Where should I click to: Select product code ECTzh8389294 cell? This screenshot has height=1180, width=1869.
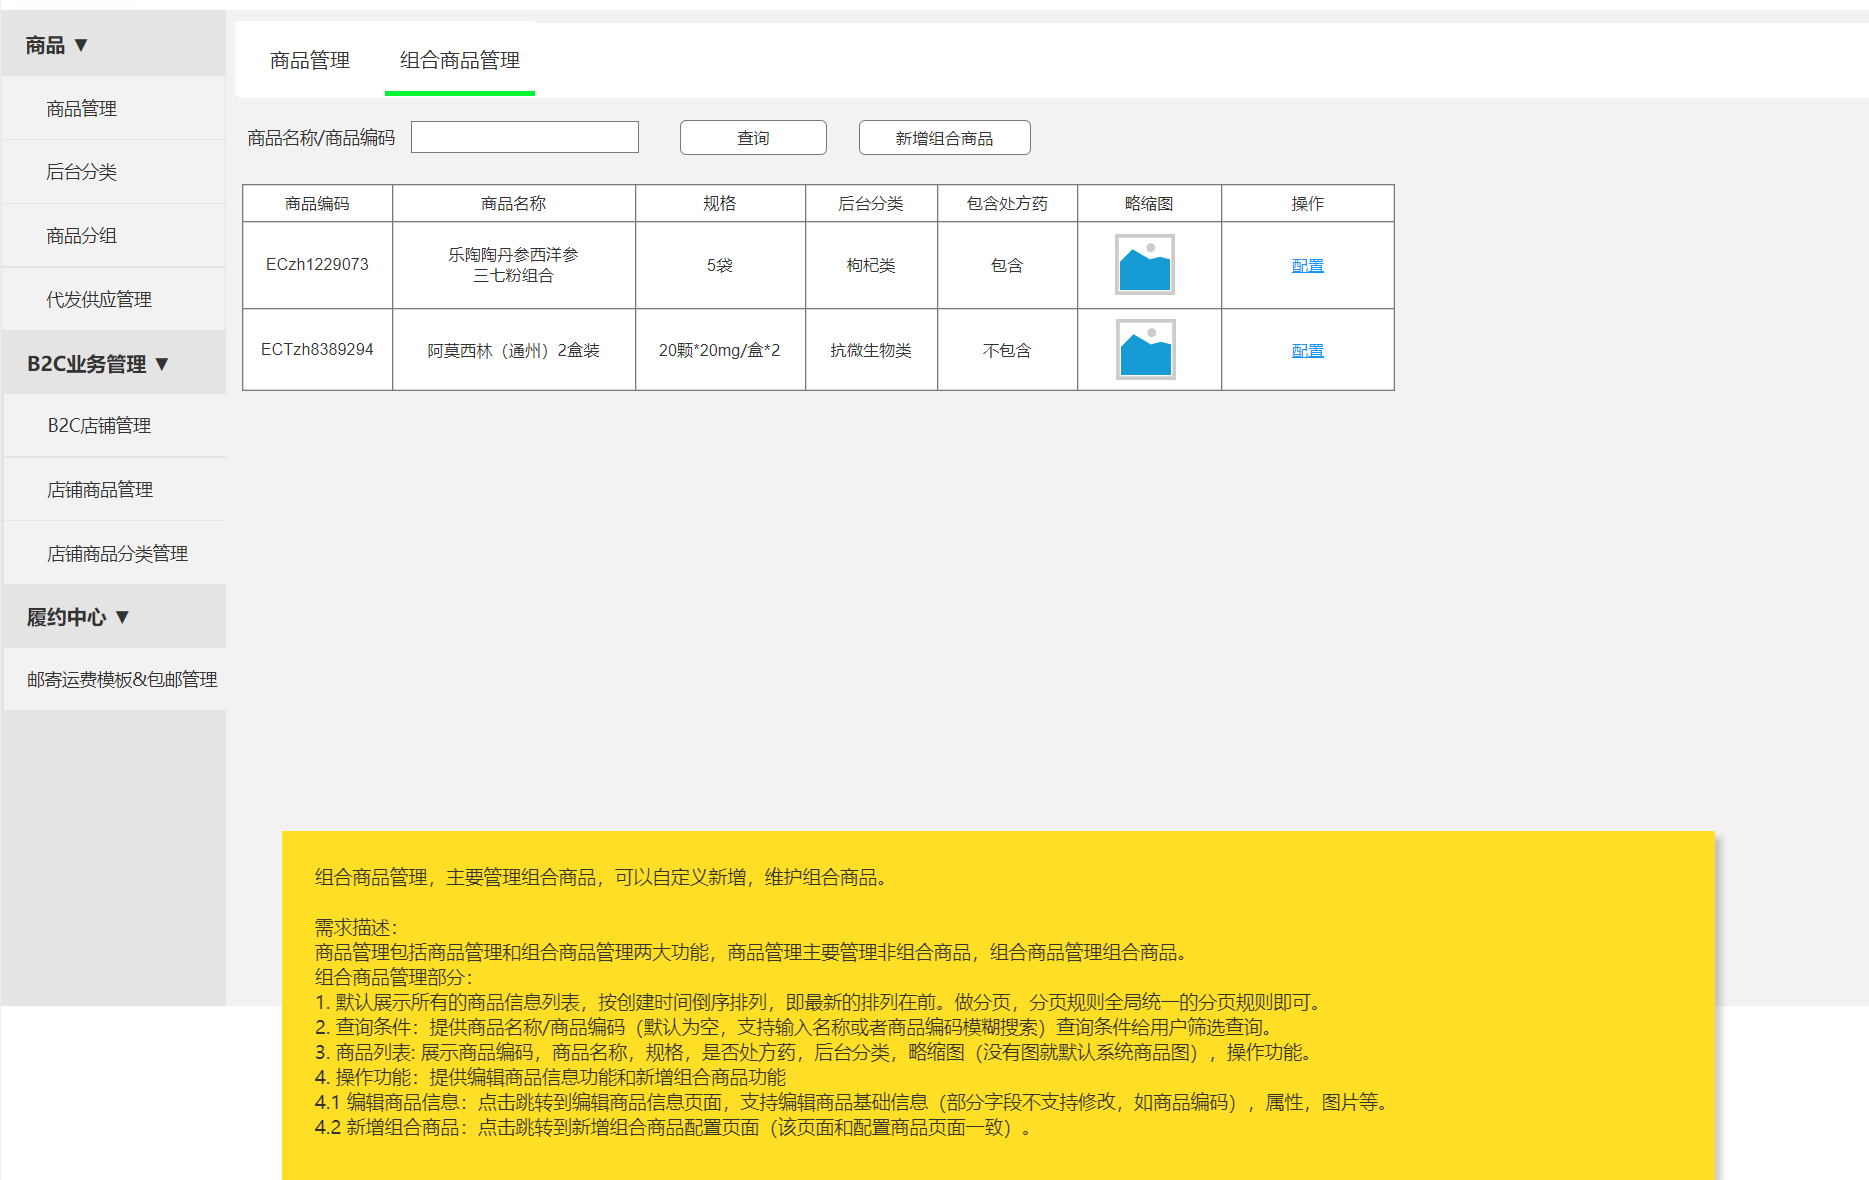click(x=317, y=349)
